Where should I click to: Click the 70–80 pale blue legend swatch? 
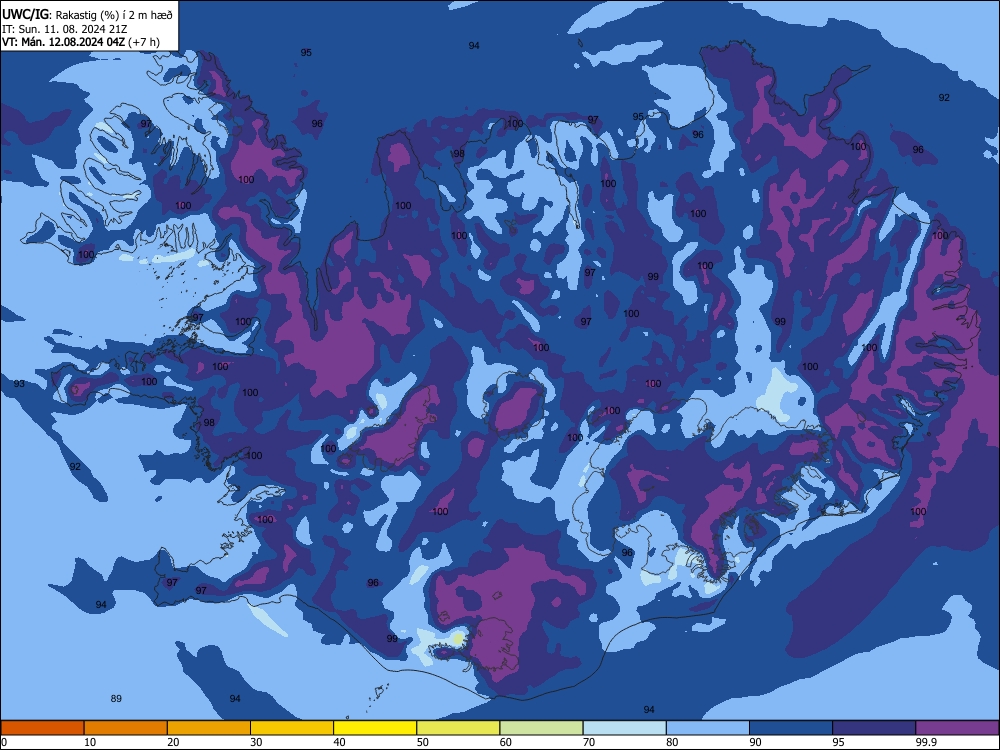click(x=624, y=728)
